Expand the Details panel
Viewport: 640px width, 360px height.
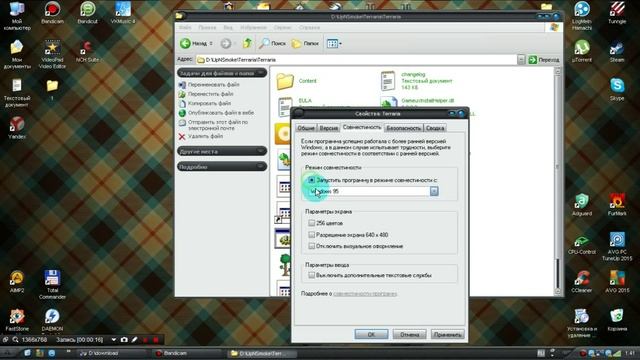point(260,167)
